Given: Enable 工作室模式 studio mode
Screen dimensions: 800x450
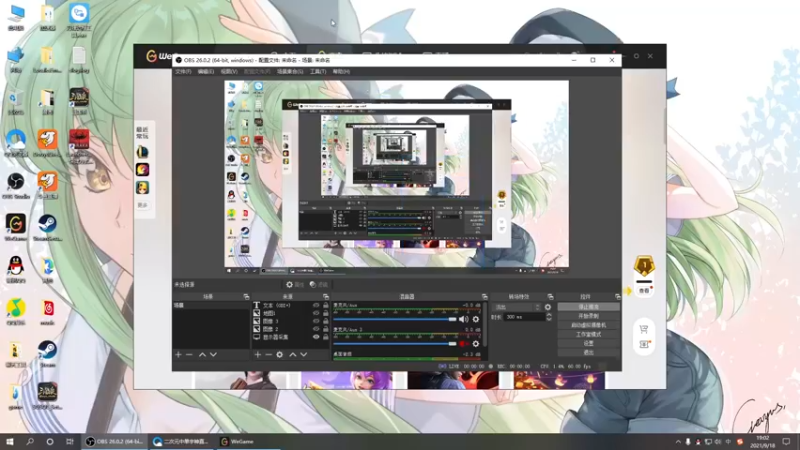Looking at the screenshot, I should (x=588, y=334).
